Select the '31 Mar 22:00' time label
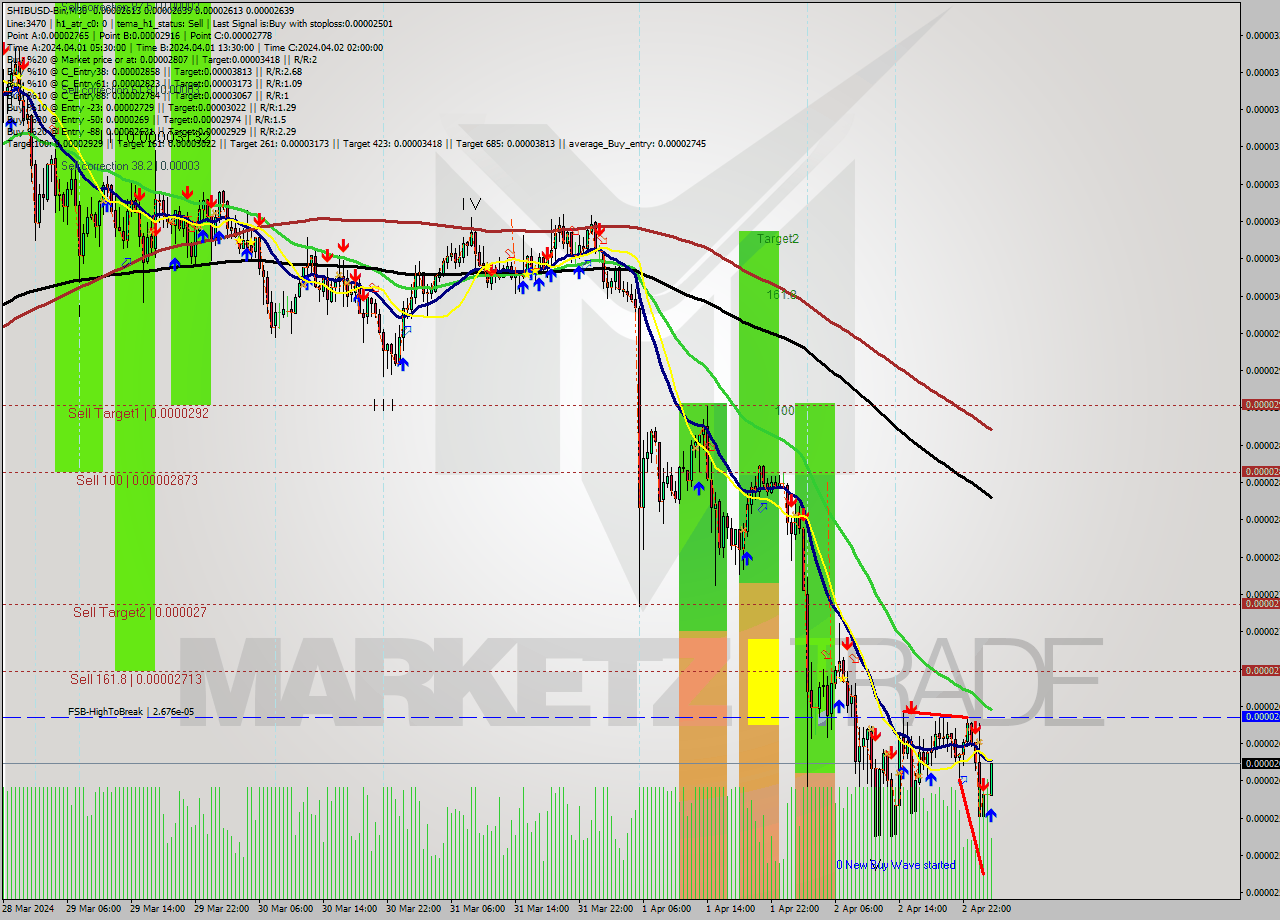The height and width of the screenshot is (920, 1280). point(605,909)
